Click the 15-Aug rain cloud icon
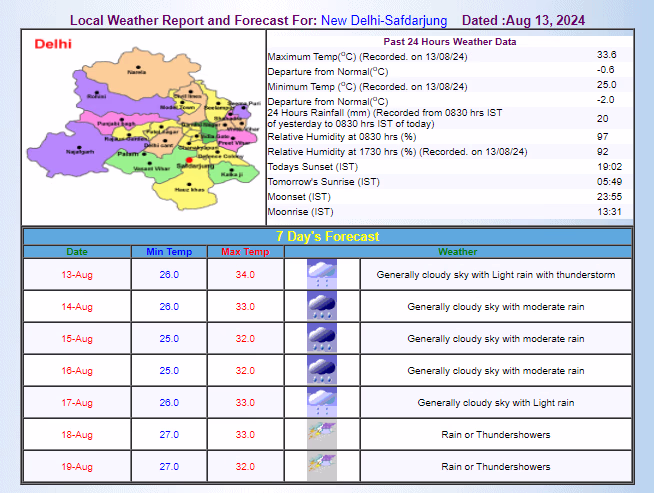 (321, 338)
